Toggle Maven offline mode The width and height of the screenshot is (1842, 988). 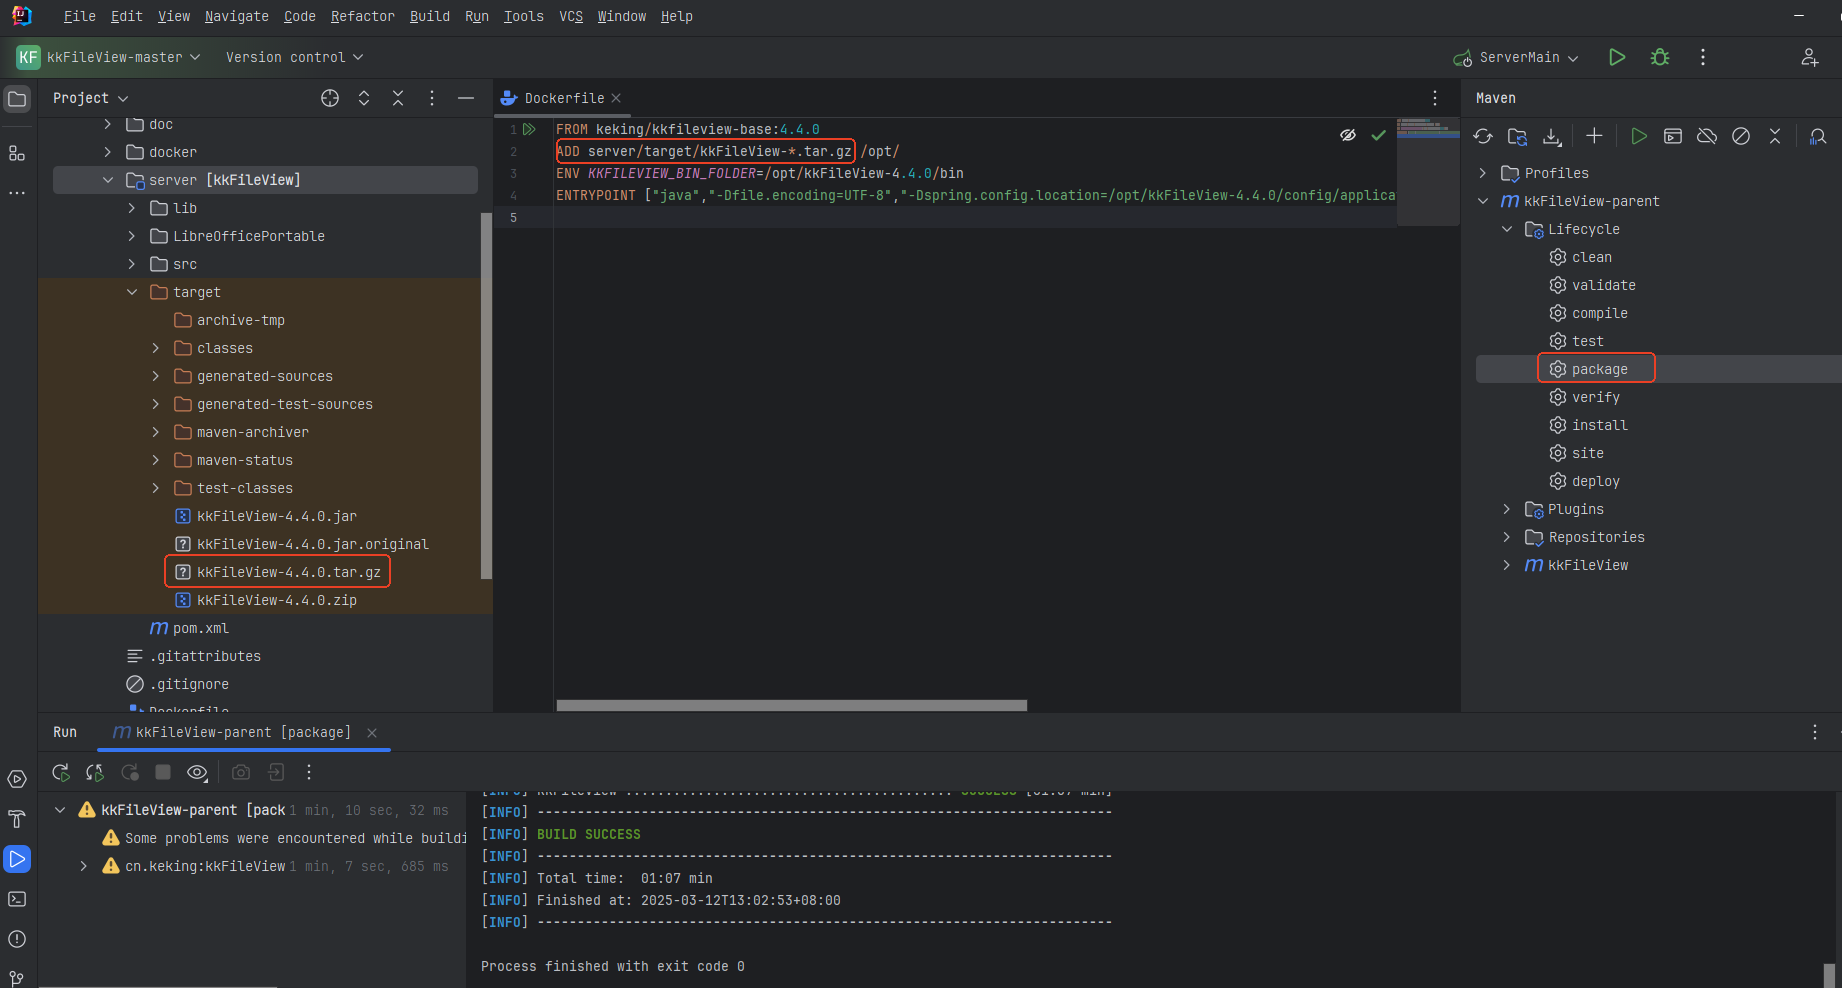pos(1707,136)
